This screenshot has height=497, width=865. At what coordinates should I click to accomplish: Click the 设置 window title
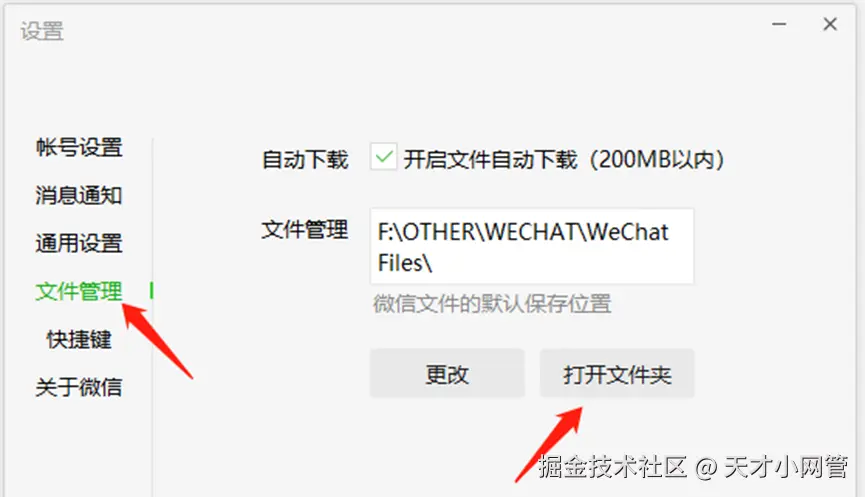(42, 31)
